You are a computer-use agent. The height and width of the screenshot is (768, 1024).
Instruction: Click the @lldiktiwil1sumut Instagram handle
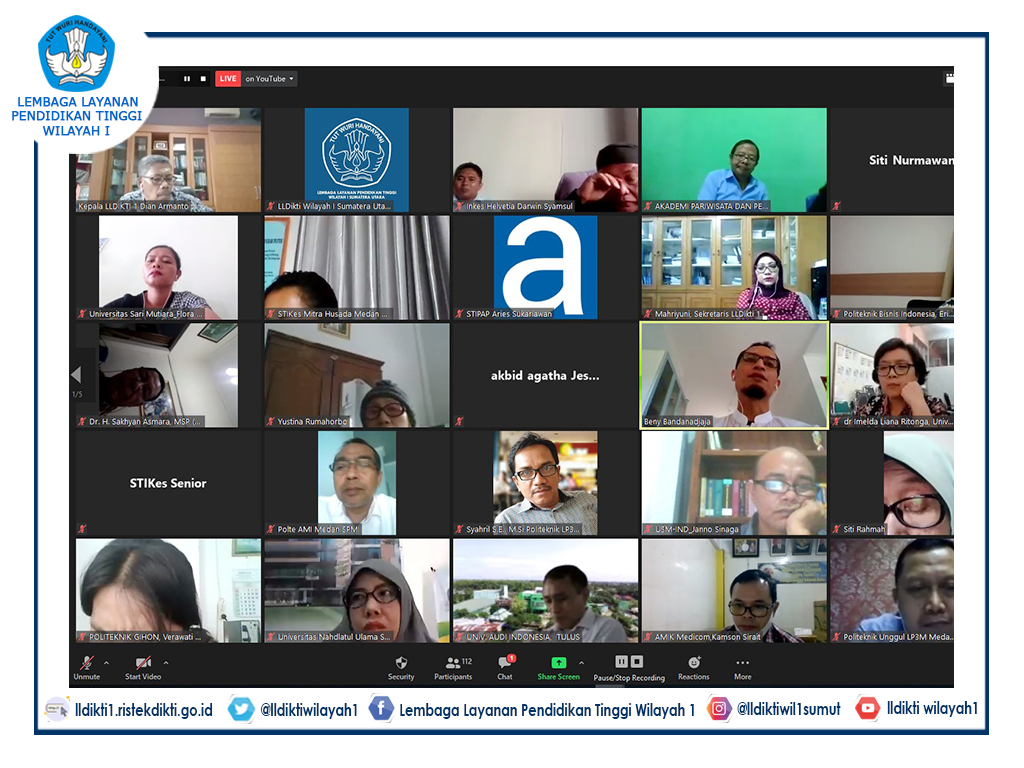click(x=789, y=709)
